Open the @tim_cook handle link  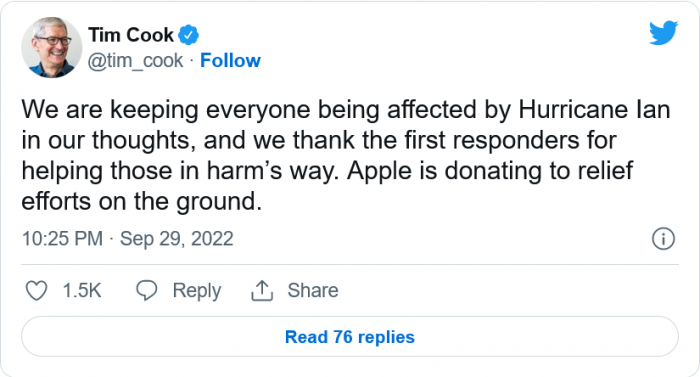click(x=135, y=60)
